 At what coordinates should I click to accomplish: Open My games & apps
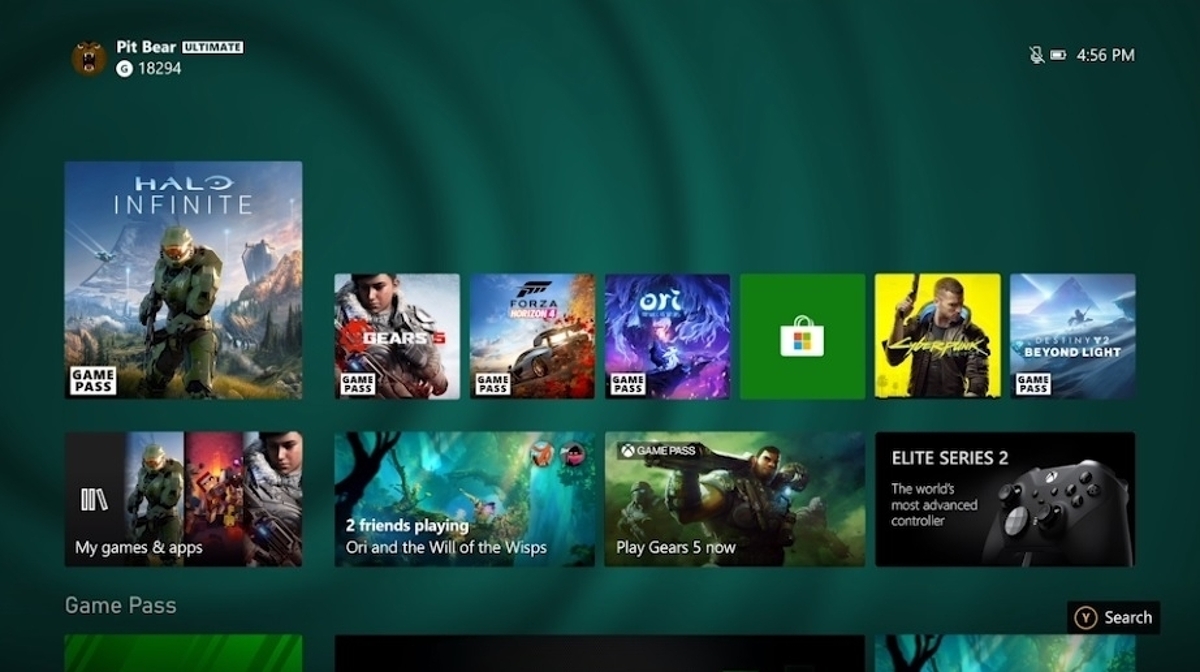coord(183,499)
